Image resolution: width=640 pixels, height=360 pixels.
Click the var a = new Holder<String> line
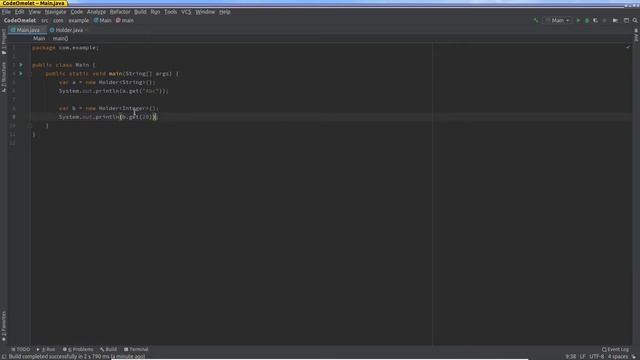pos(107,82)
